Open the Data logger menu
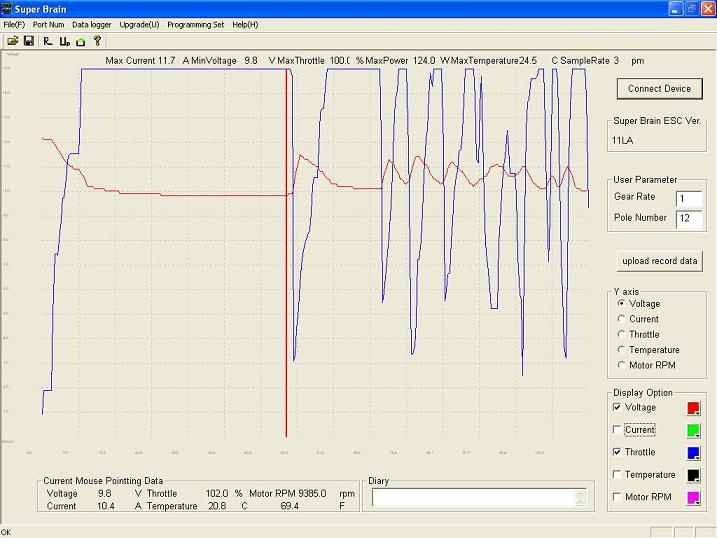Screen dimensions: 717x538 tap(91, 25)
